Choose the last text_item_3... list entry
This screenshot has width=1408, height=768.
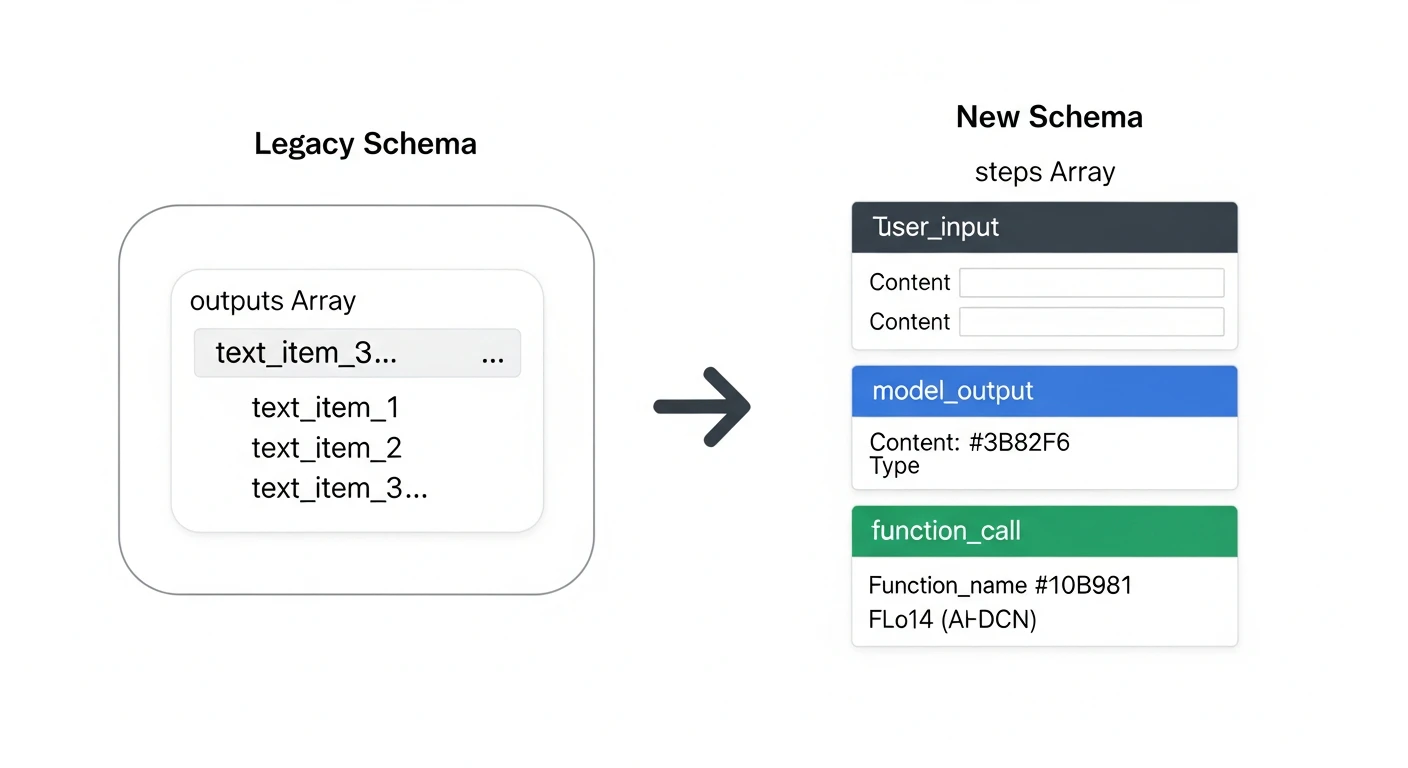point(339,487)
